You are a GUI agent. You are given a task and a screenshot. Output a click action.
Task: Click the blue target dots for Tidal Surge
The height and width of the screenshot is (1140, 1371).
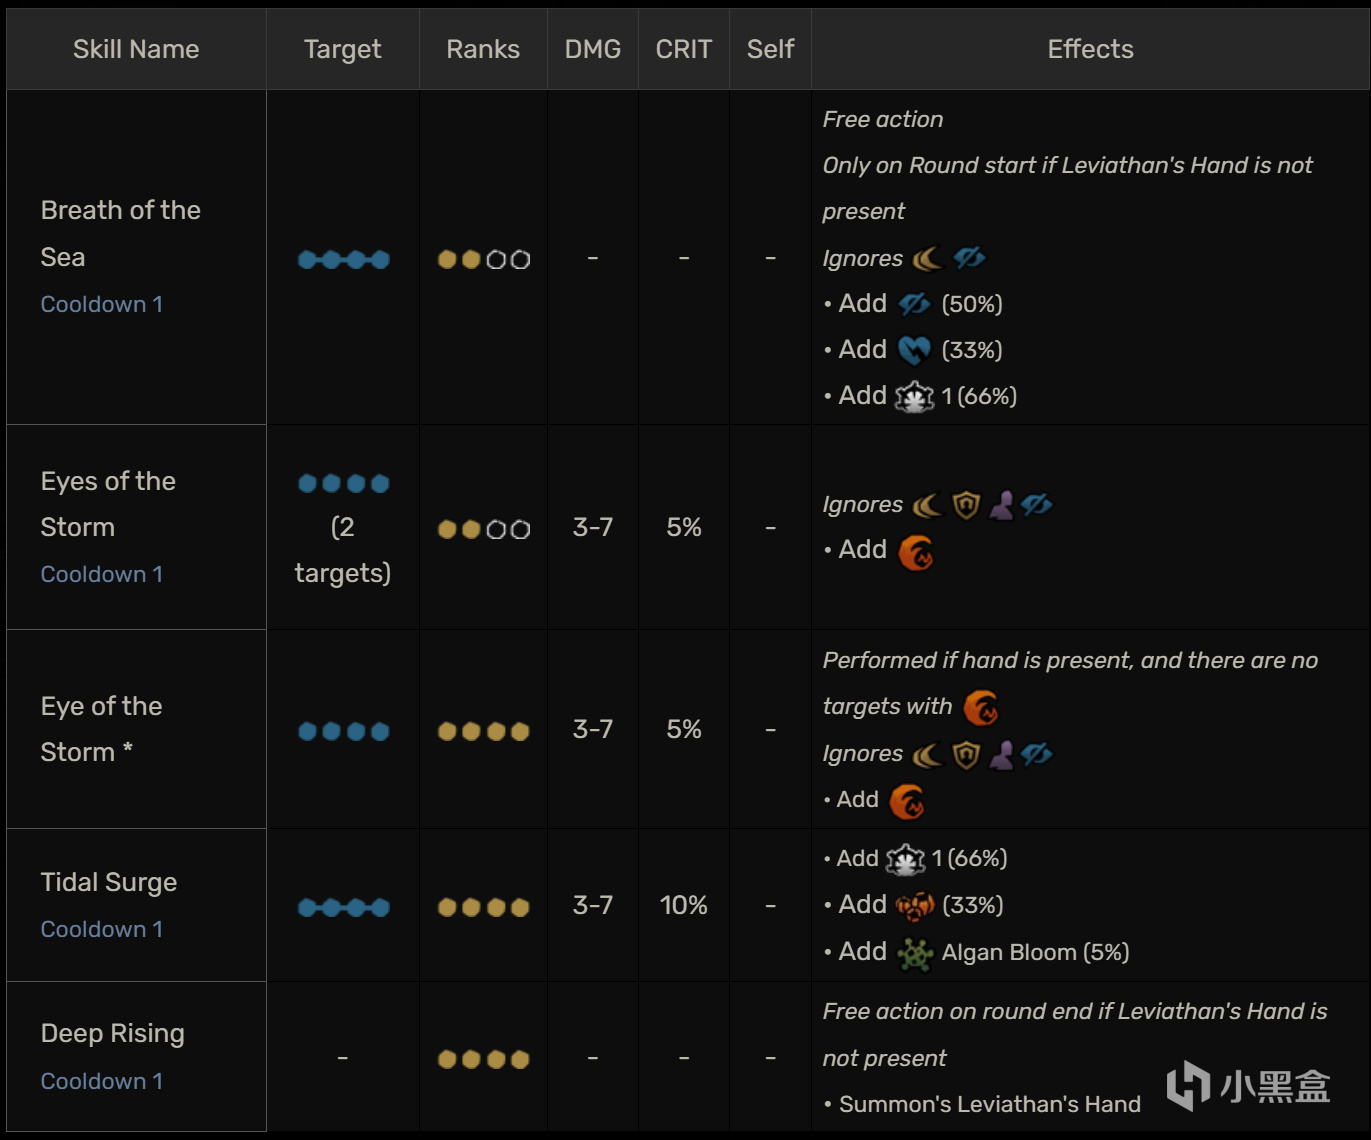(x=343, y=907)
